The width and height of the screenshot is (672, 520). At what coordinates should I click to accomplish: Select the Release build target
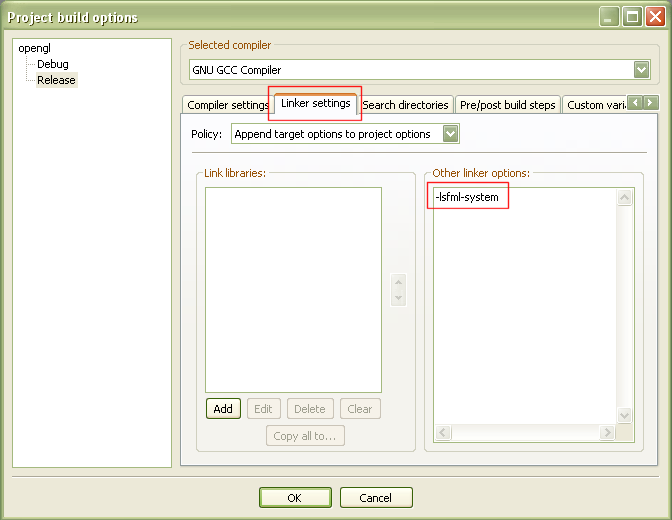click(x=56, y=80)
